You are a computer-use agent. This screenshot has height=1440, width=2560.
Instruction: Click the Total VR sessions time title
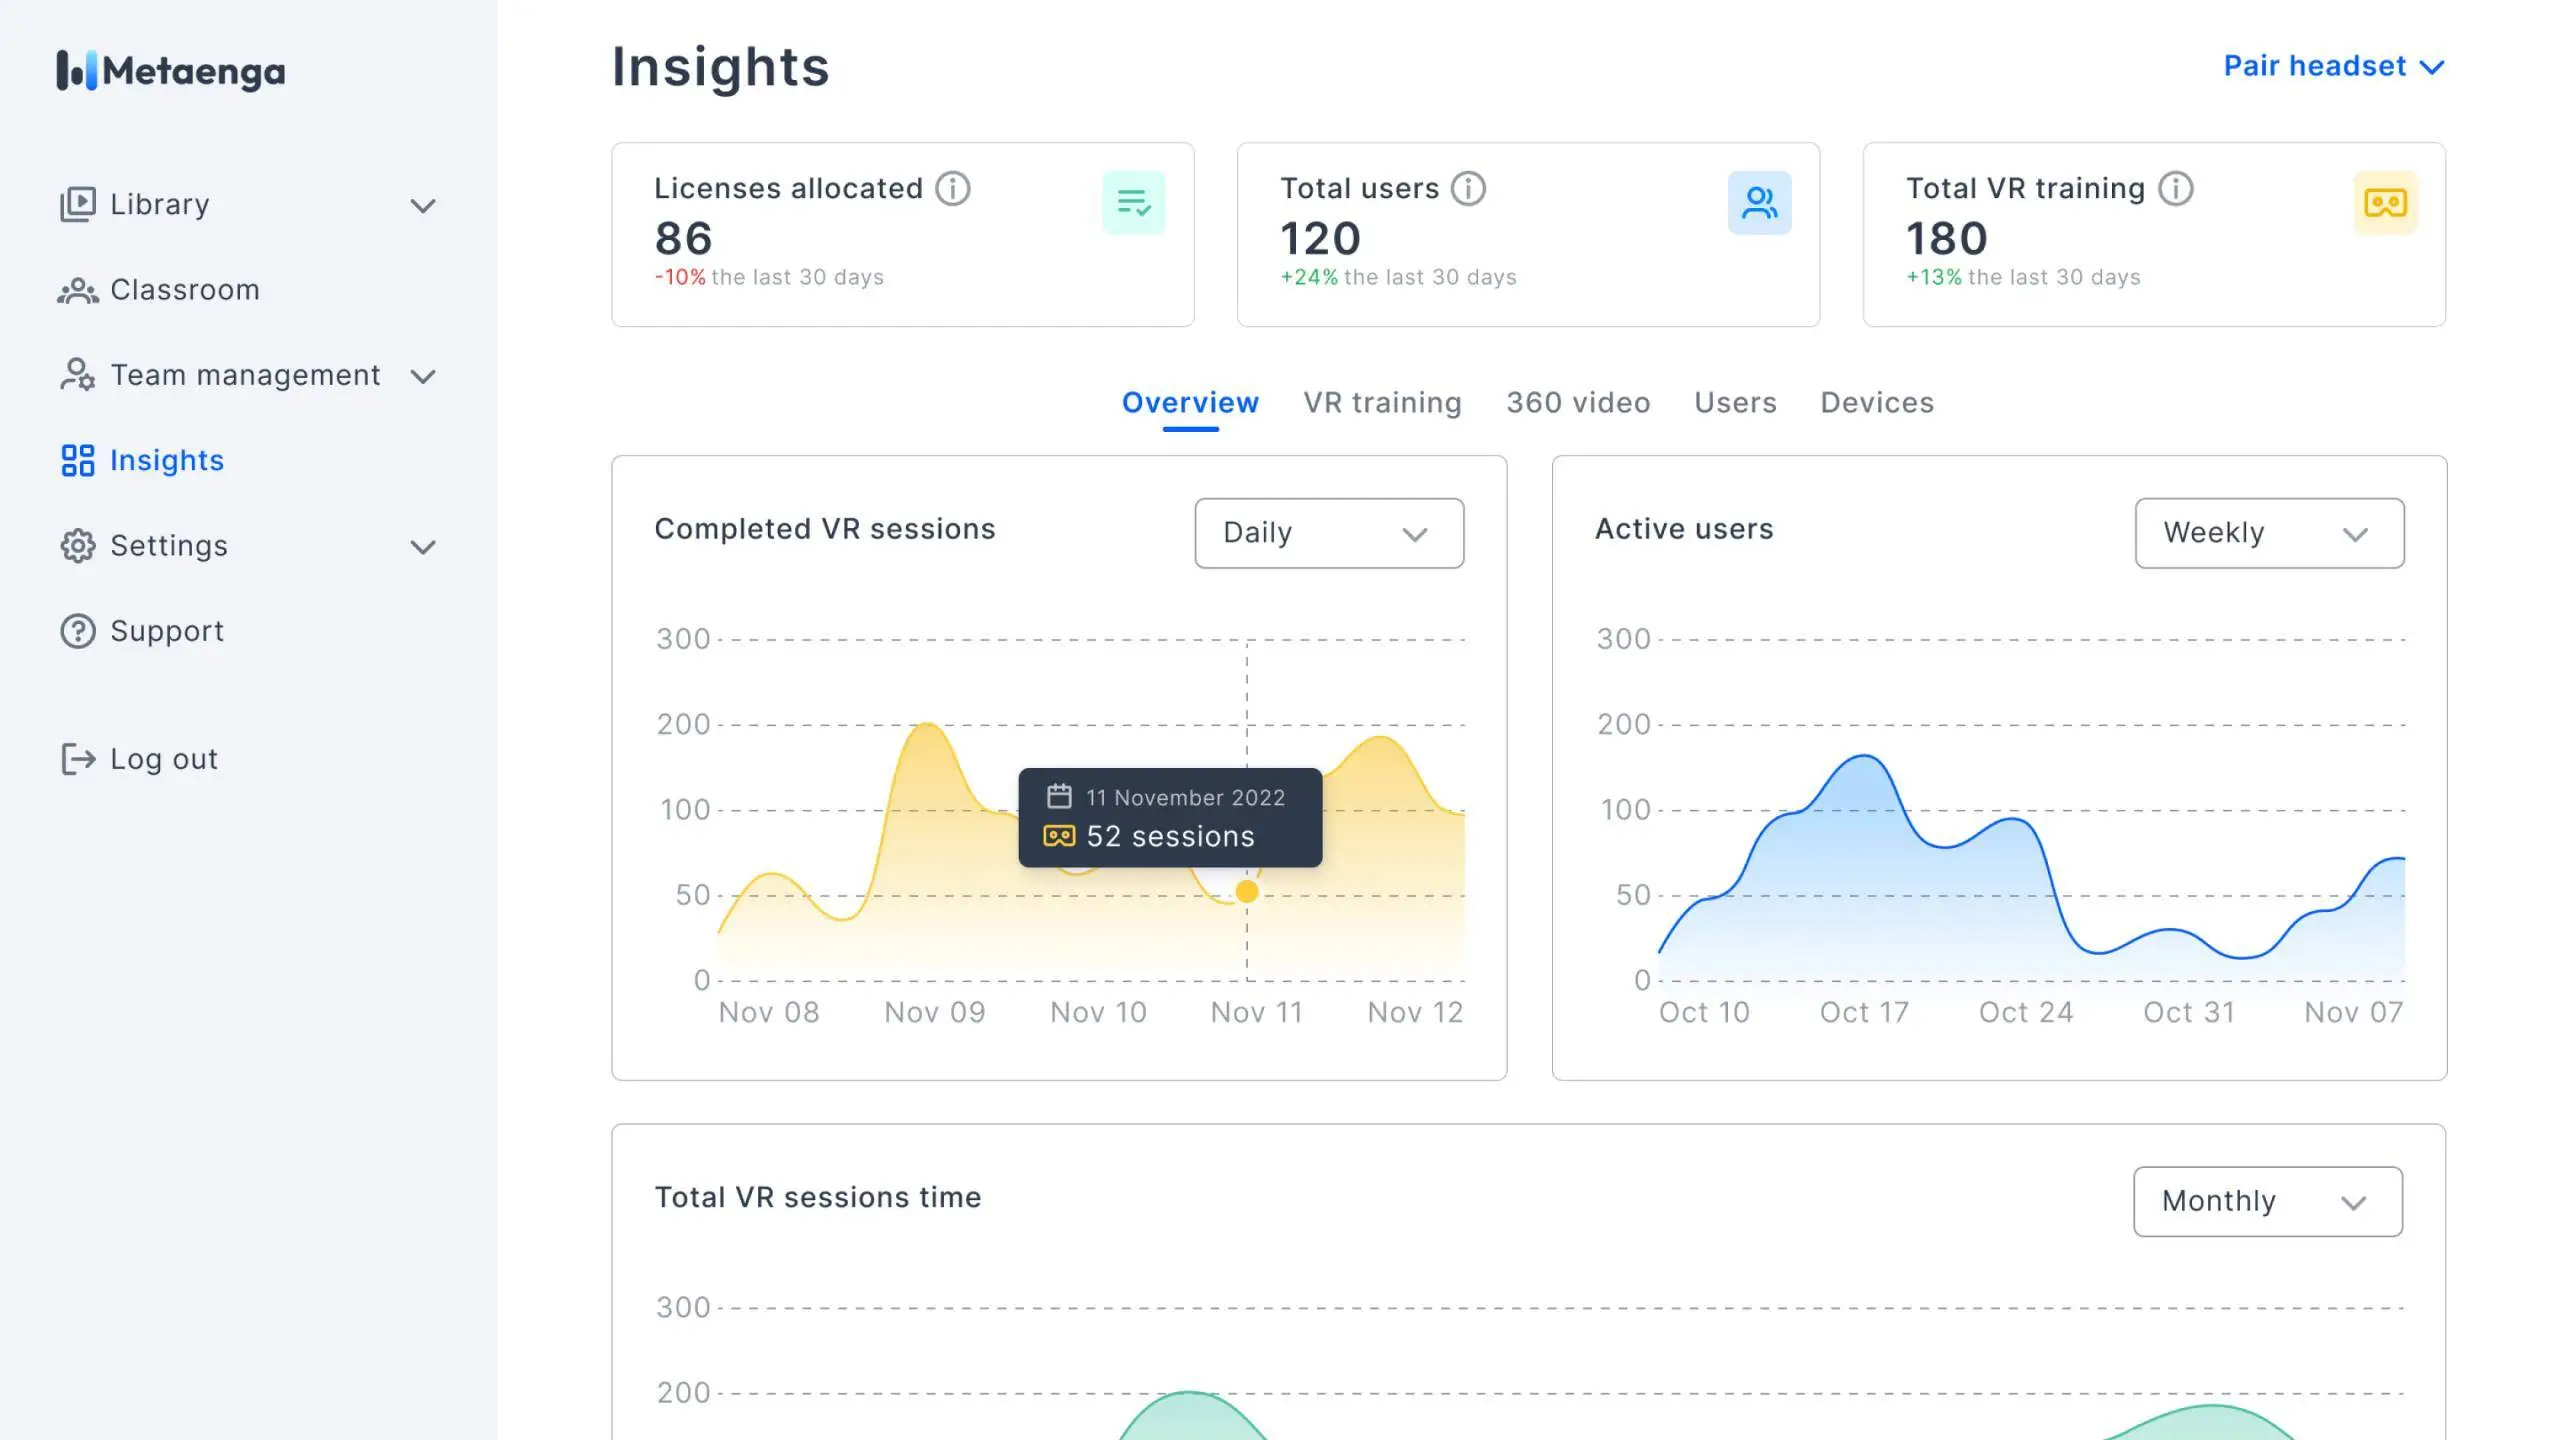pyautogui.click(x=818, y=1197)
